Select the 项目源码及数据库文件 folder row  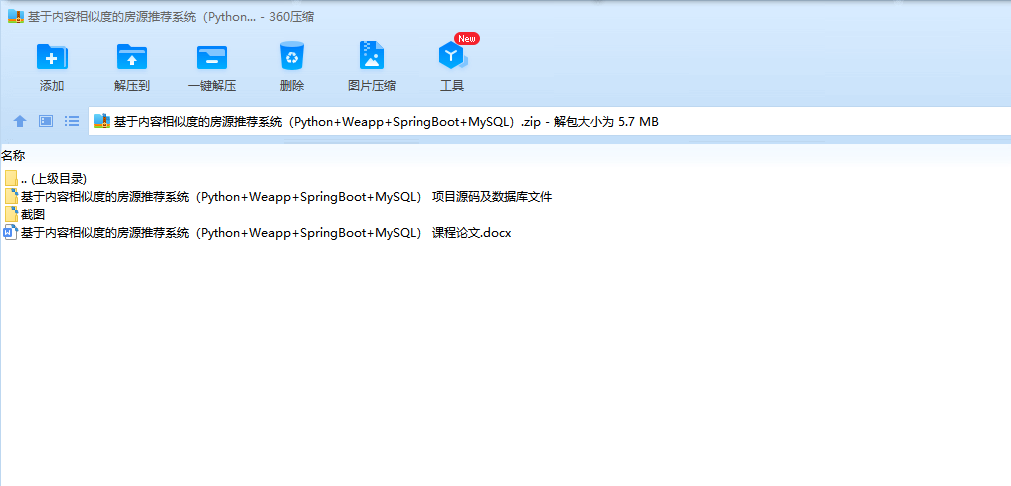click(x=278, y=197)
